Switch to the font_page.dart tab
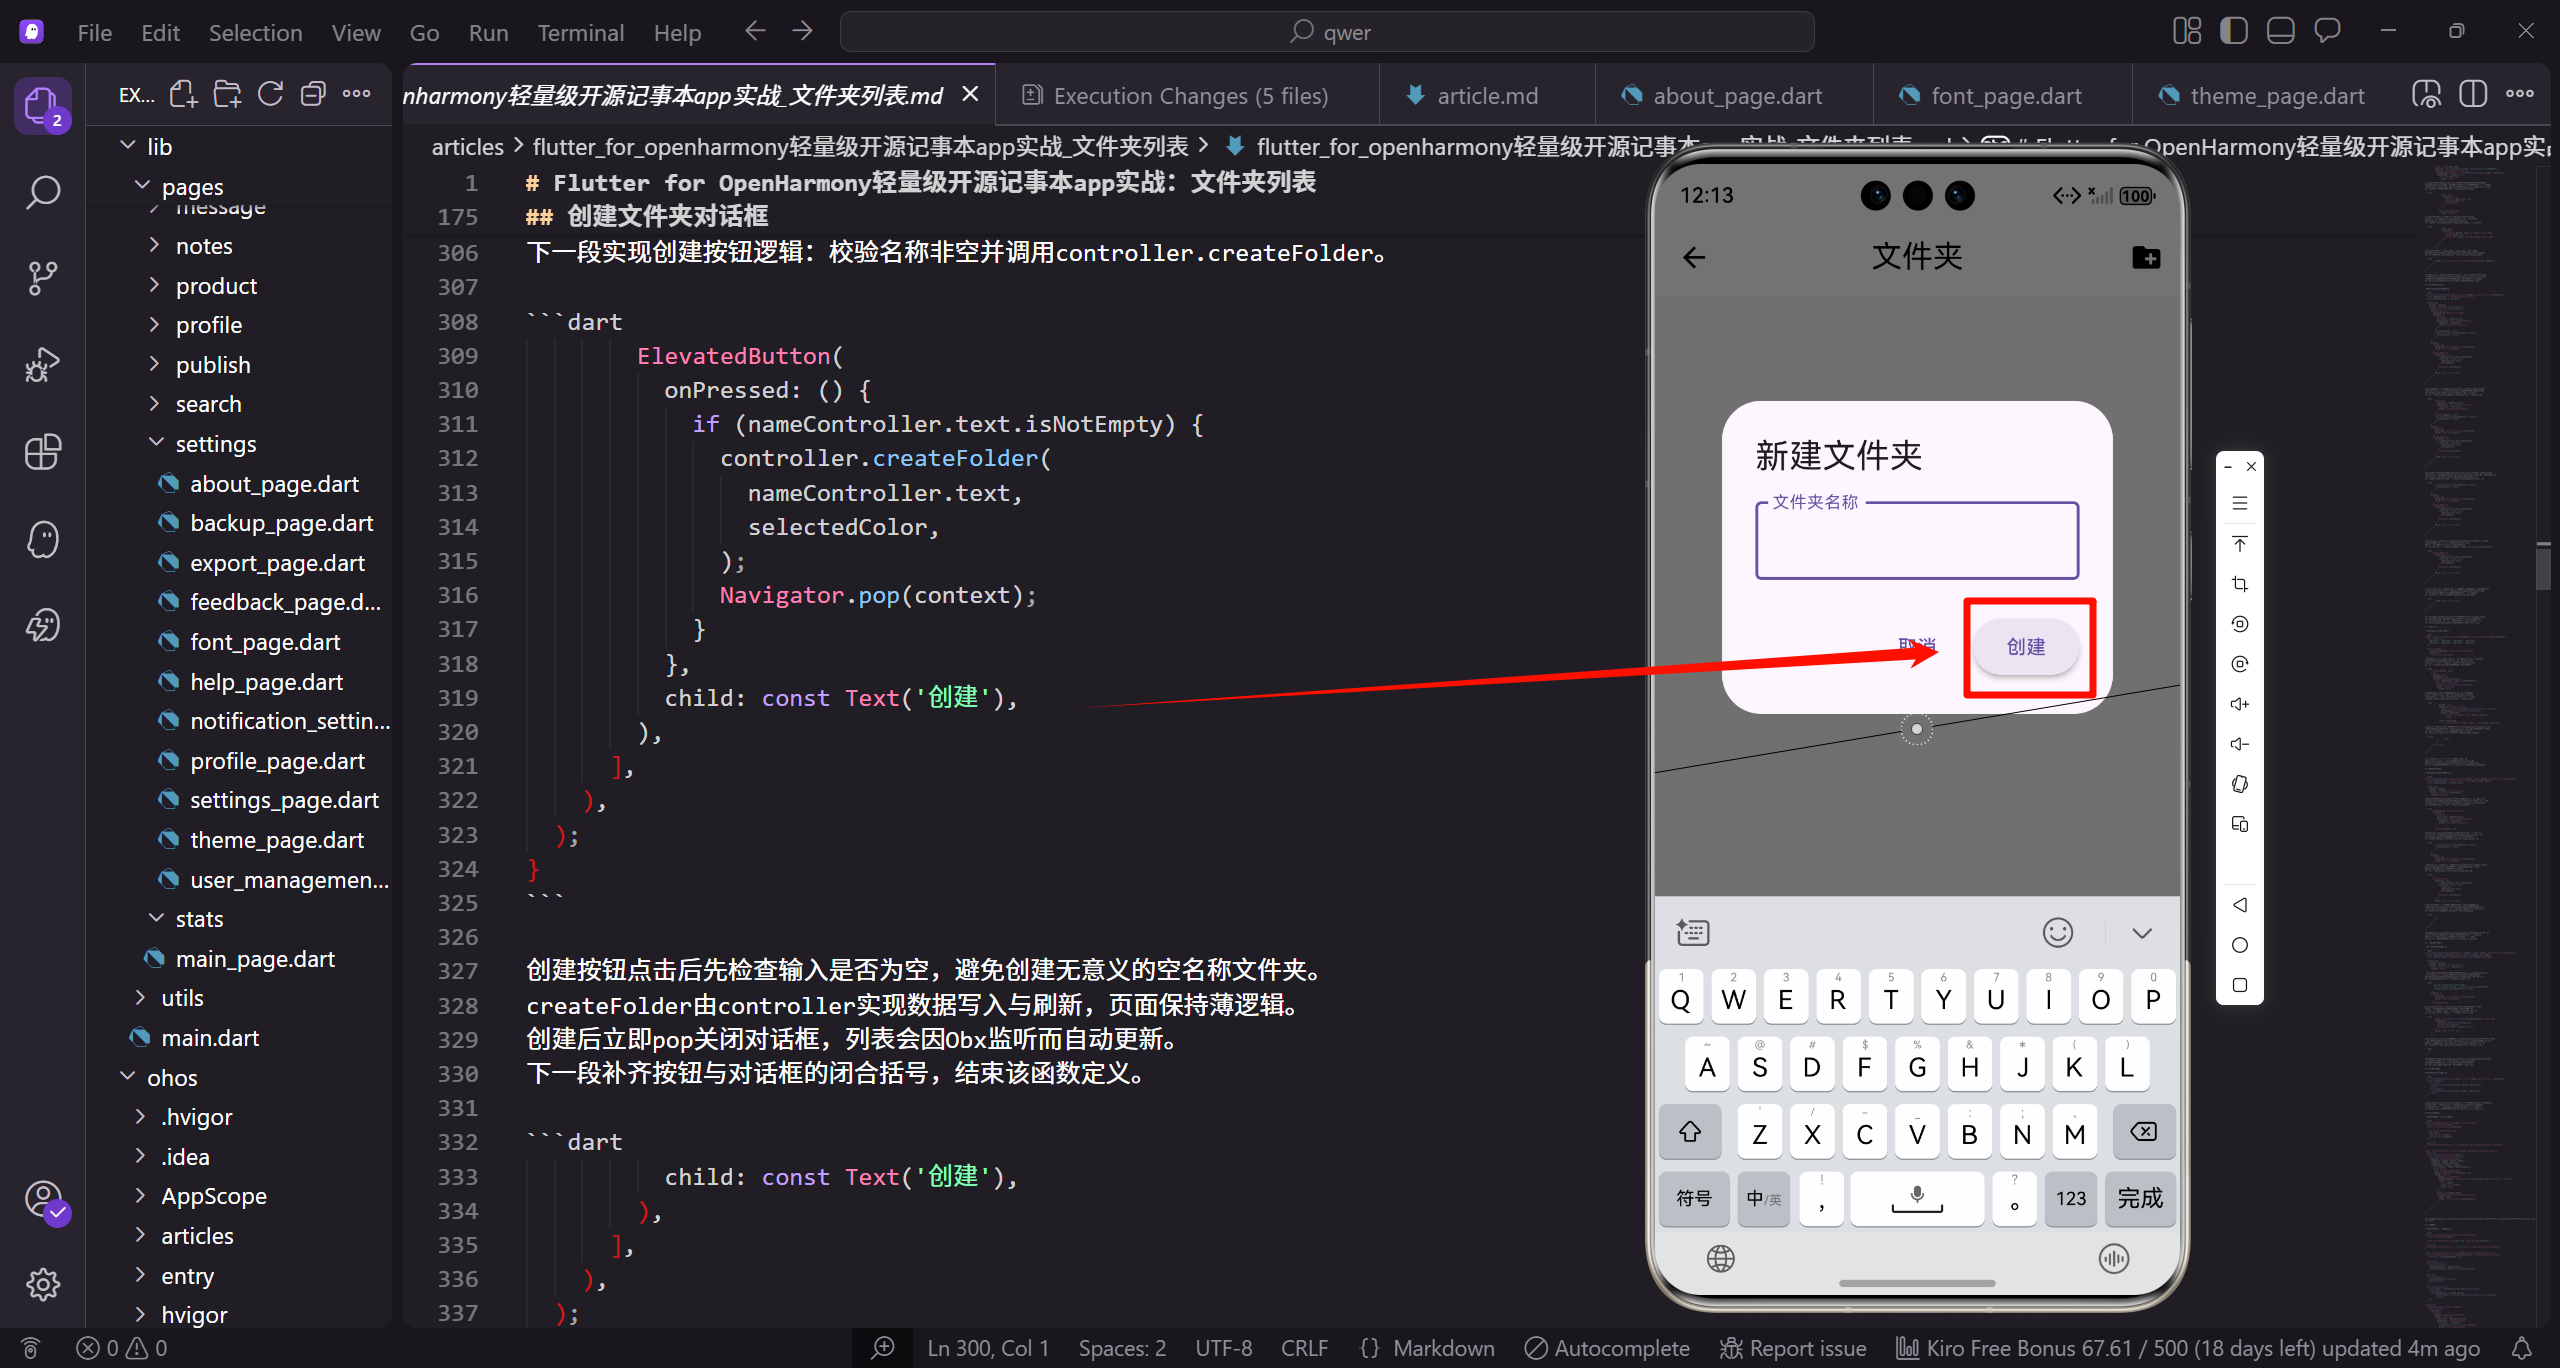Image resolution: width=2560 pixels, height=1368 pixels. click(x=2003, y=95)
